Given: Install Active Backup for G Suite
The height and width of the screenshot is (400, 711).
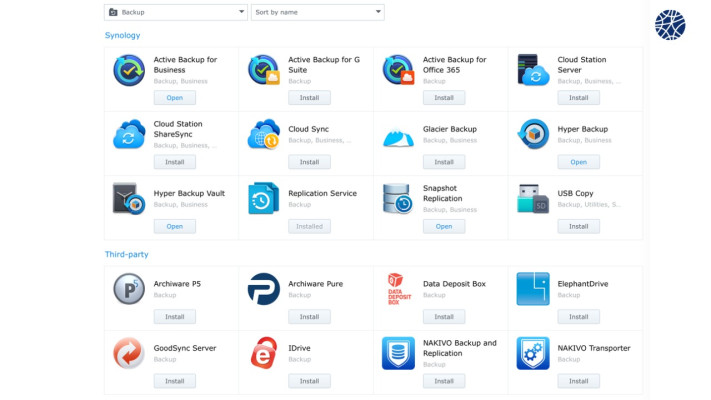Looking at the screenshot, I should pos(309,98).
